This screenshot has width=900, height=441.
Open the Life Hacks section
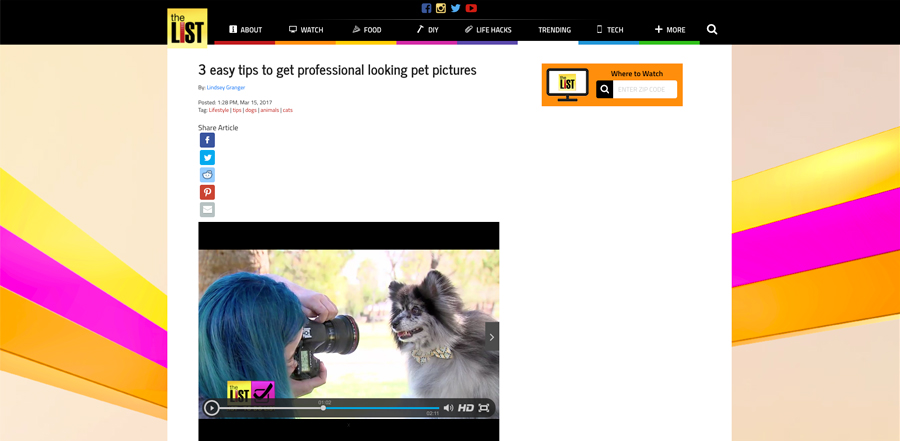(488, 30)
